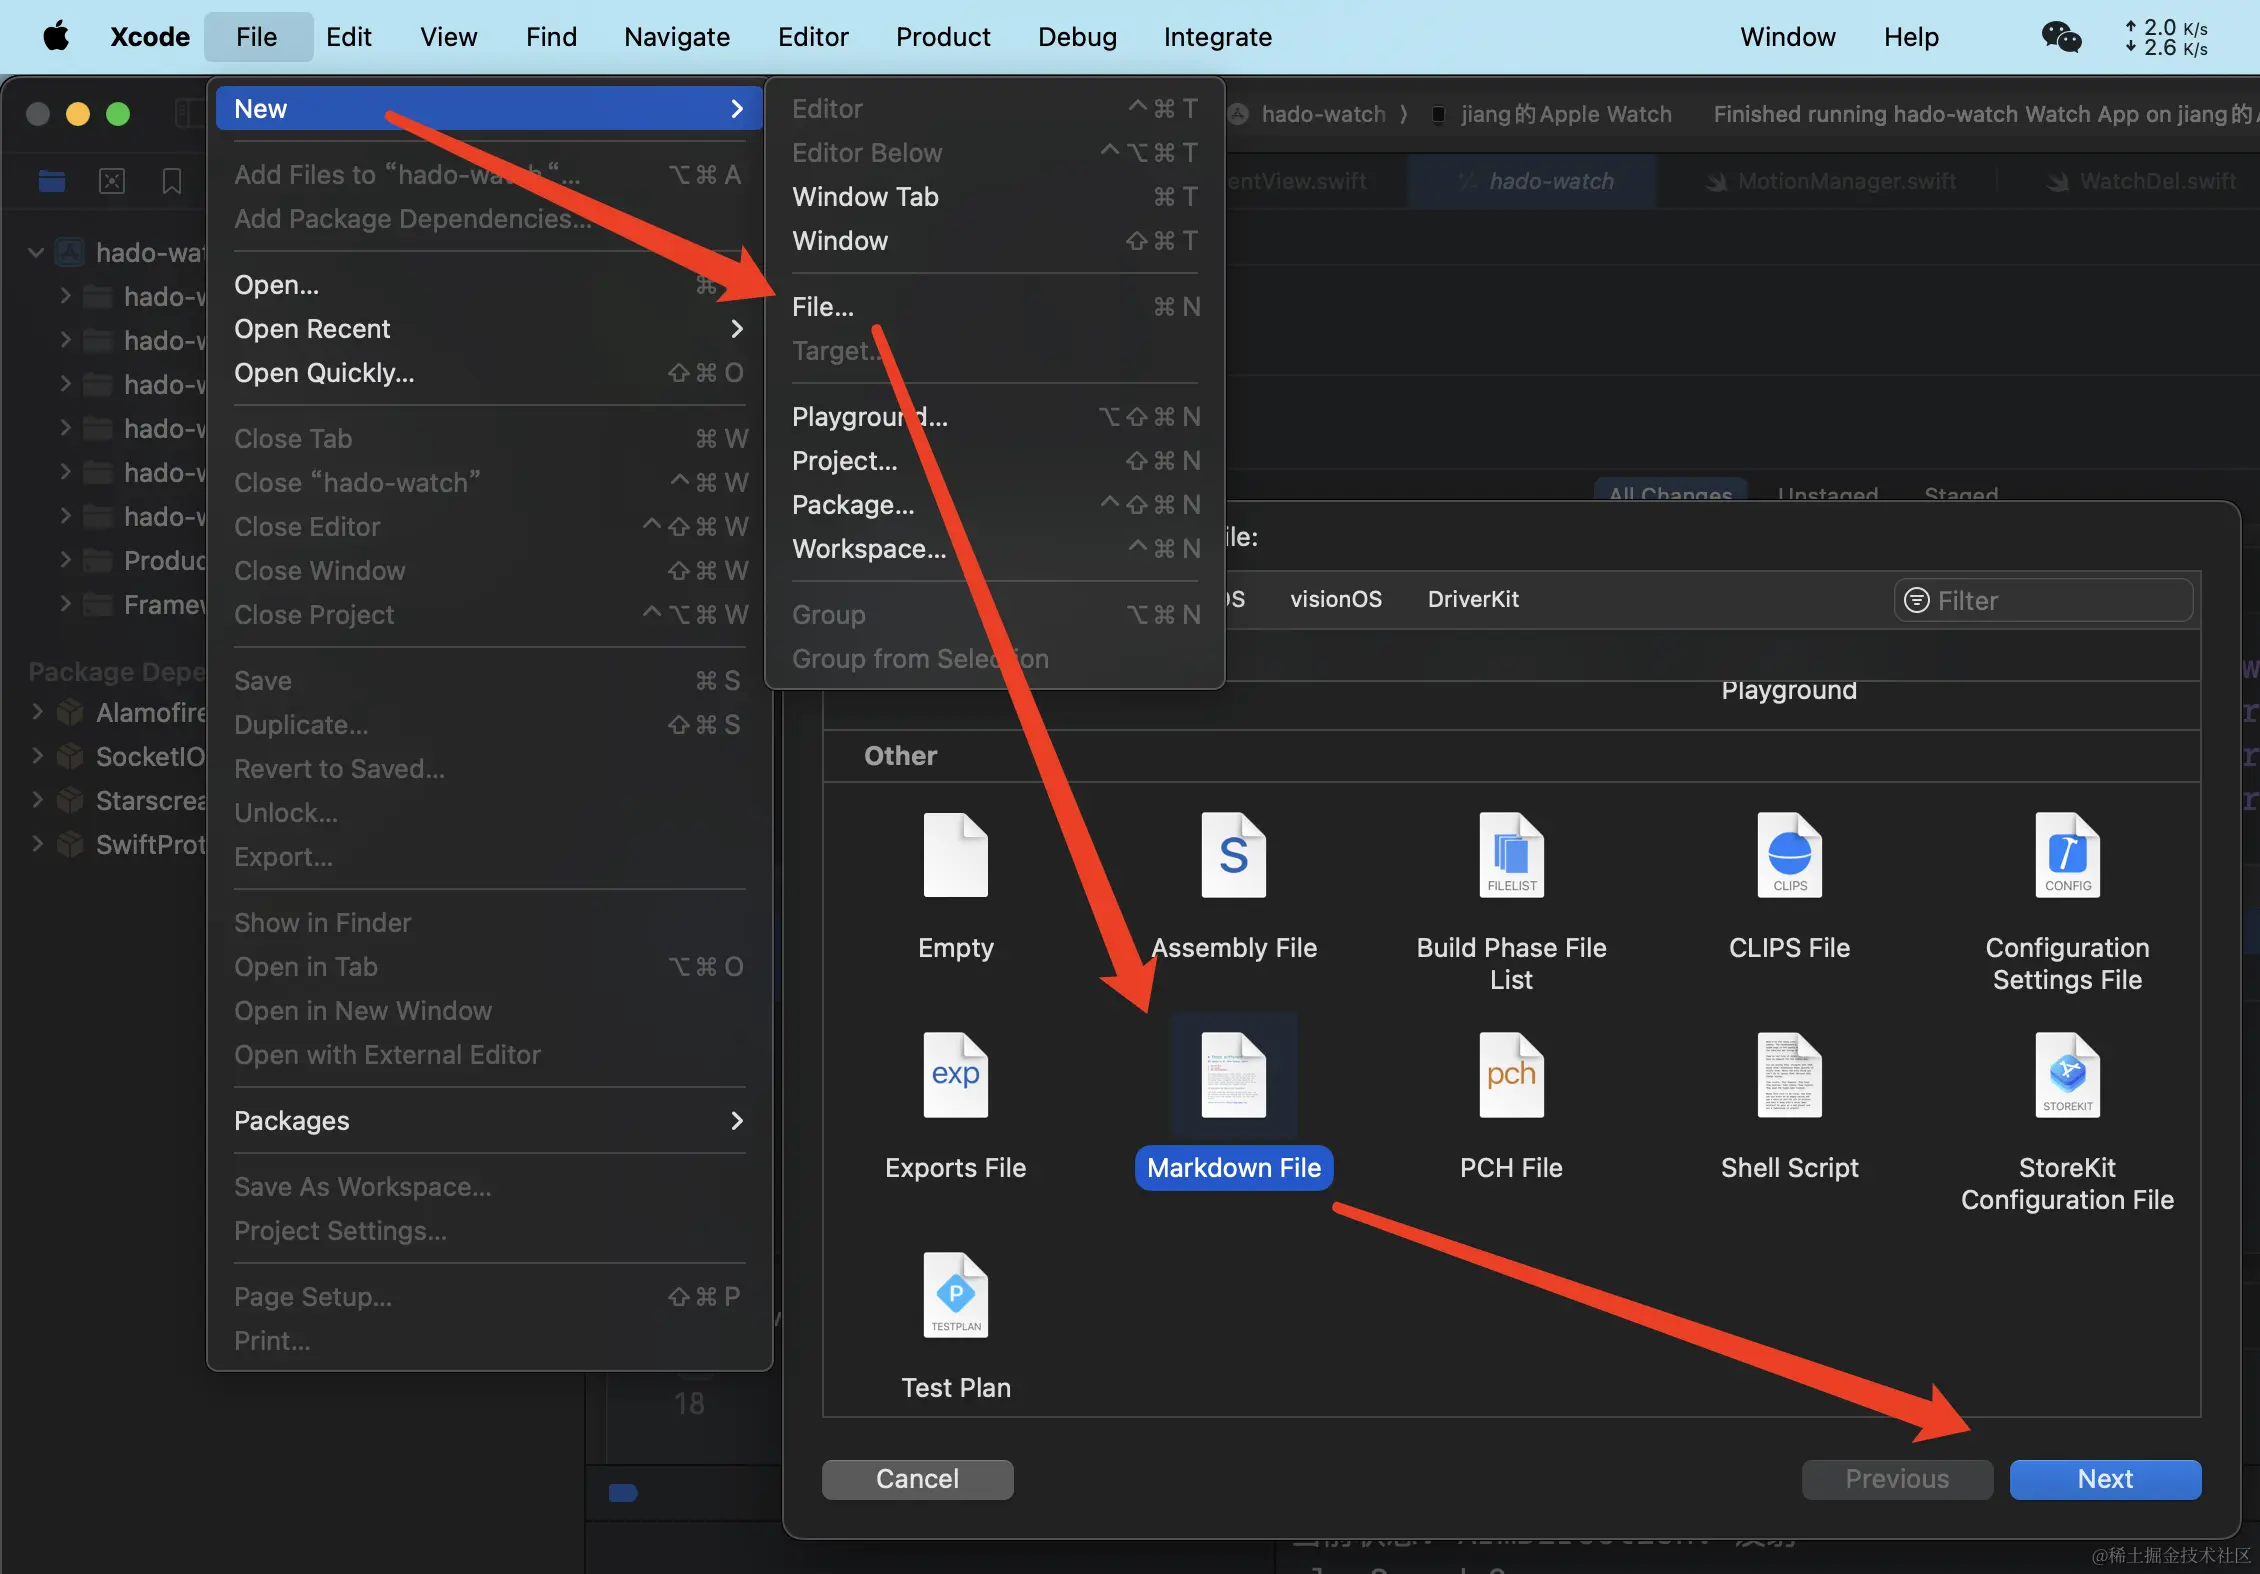Click the Next button
2260x1574 pixels.
pyautogui.click(x=2104, y=1479)
